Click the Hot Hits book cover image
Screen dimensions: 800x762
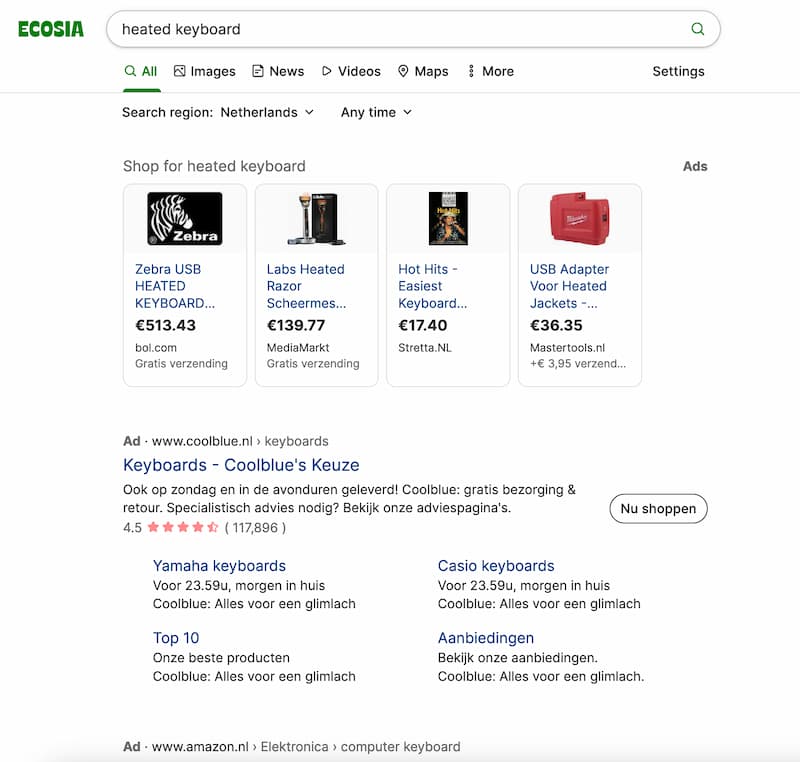click(x=448, y=219)
